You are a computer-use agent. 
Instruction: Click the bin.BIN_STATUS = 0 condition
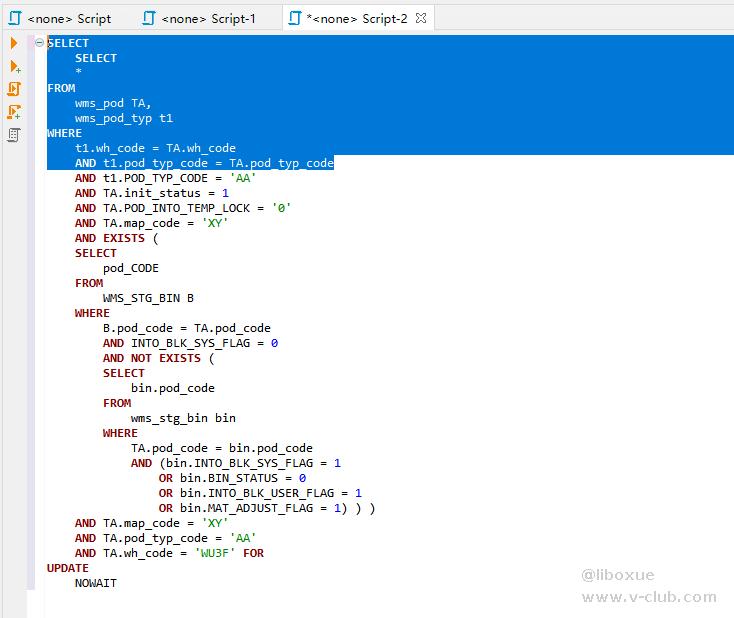point(243,478)
